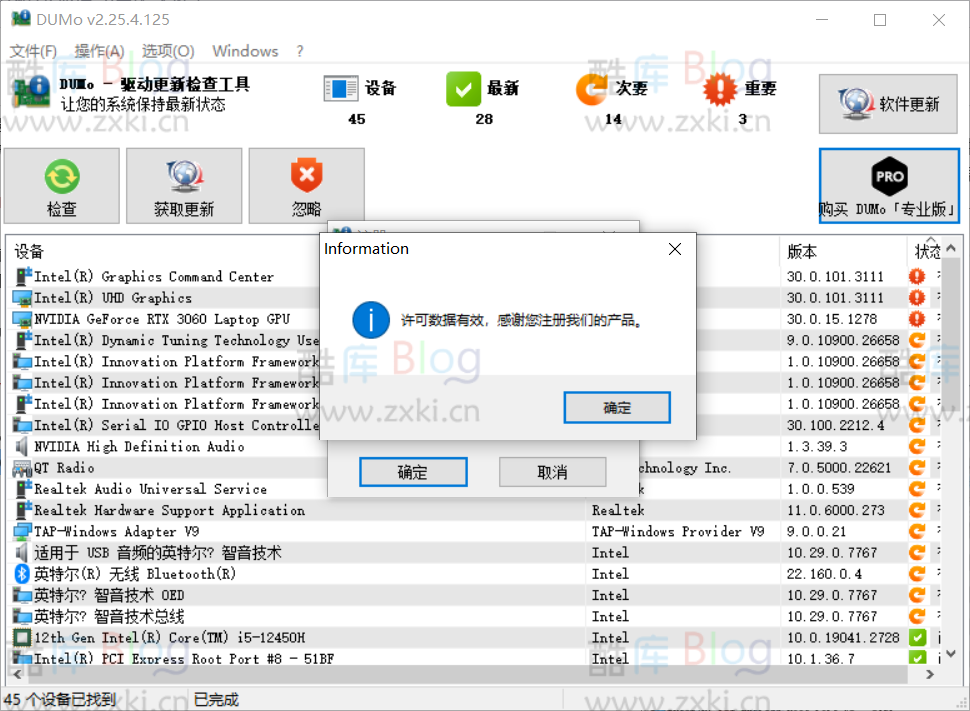Click the PRO badge to buy DUMo
Screen dimensions: 970x711
coord(888,177)
